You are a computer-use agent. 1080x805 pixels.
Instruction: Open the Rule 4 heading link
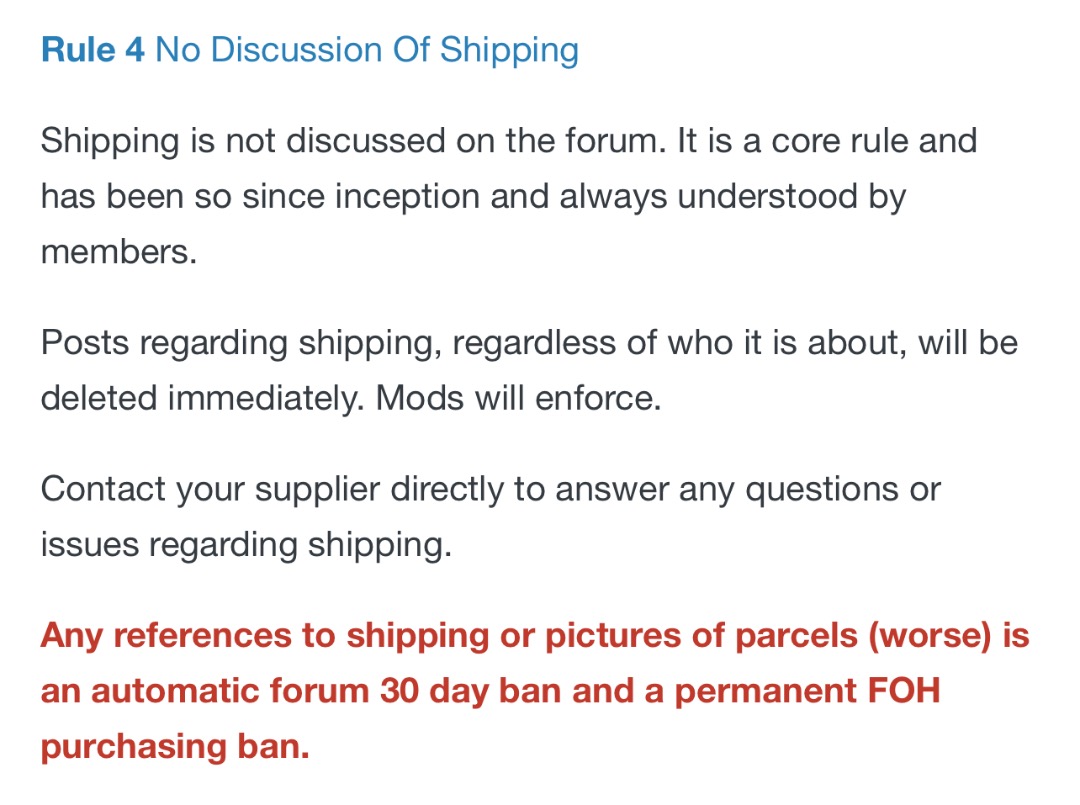pyautogui.click(x=310, y=51)
